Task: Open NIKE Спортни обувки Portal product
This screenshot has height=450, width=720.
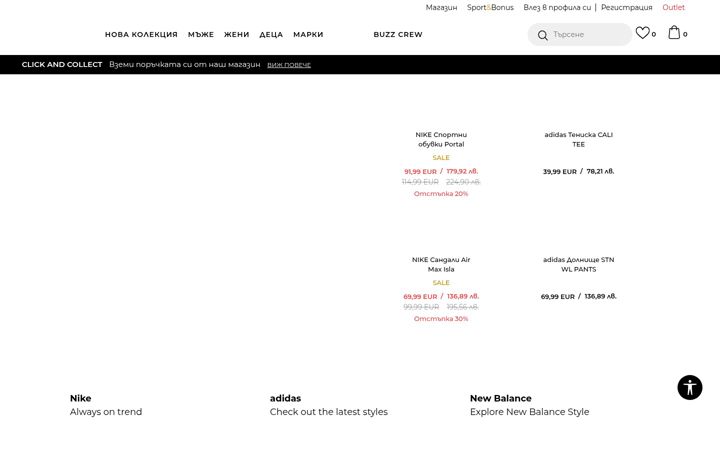Action: 441,139
